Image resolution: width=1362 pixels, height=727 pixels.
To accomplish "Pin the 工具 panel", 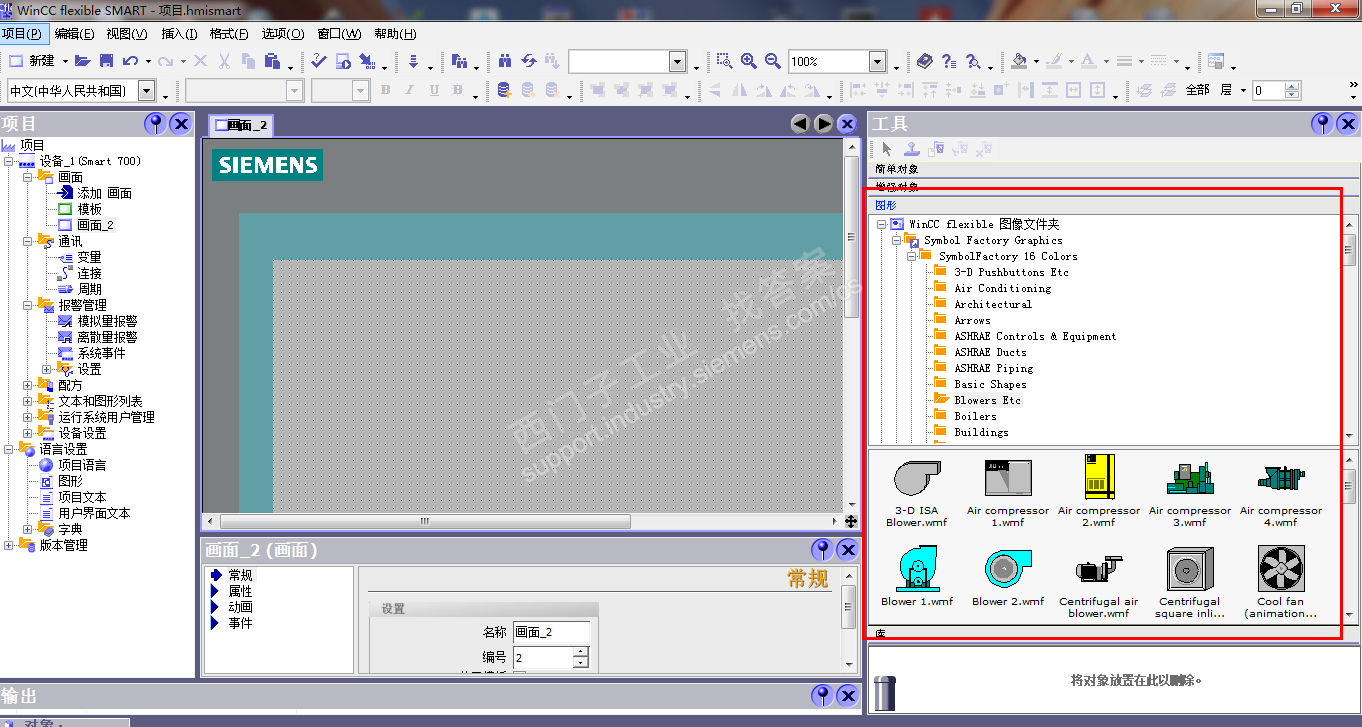I will (1322, 124).
